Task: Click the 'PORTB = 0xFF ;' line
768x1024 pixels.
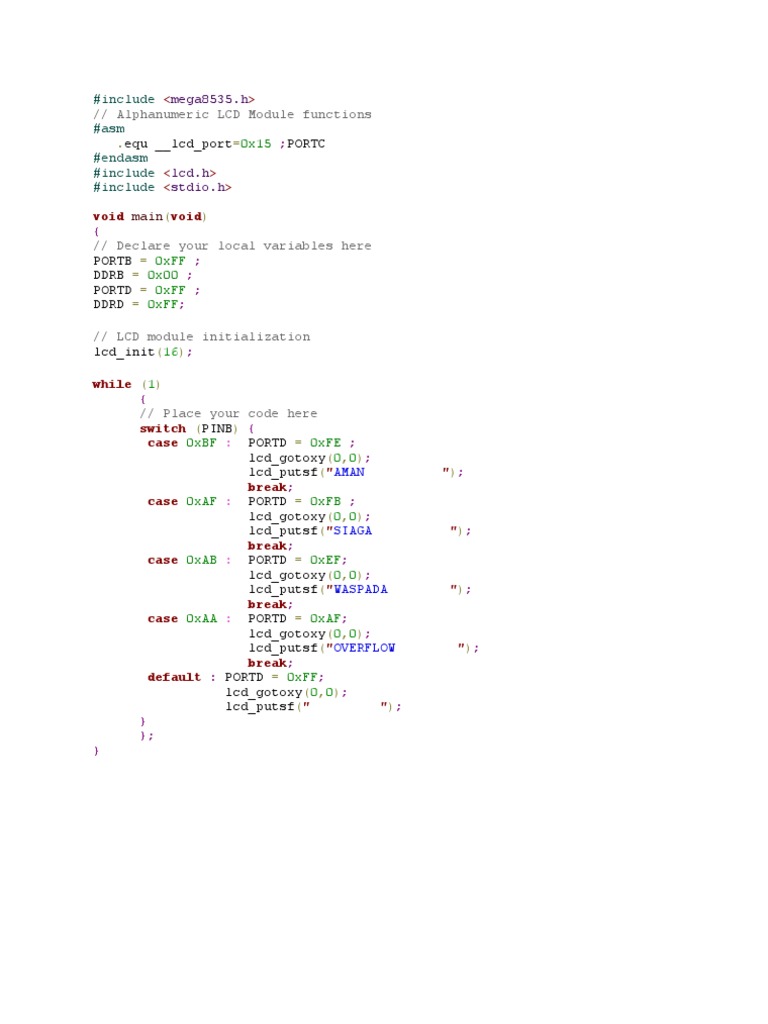Action: (x=146, y=261)
